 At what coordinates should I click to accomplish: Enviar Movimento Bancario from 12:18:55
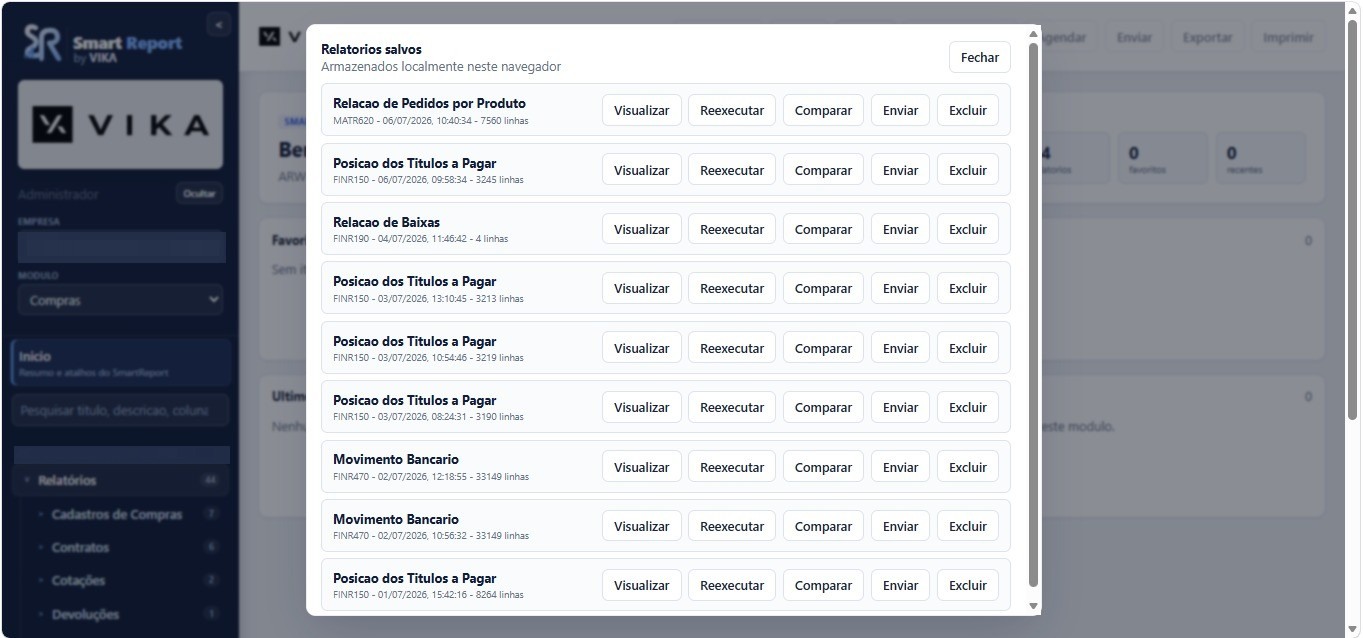point(900,467)
